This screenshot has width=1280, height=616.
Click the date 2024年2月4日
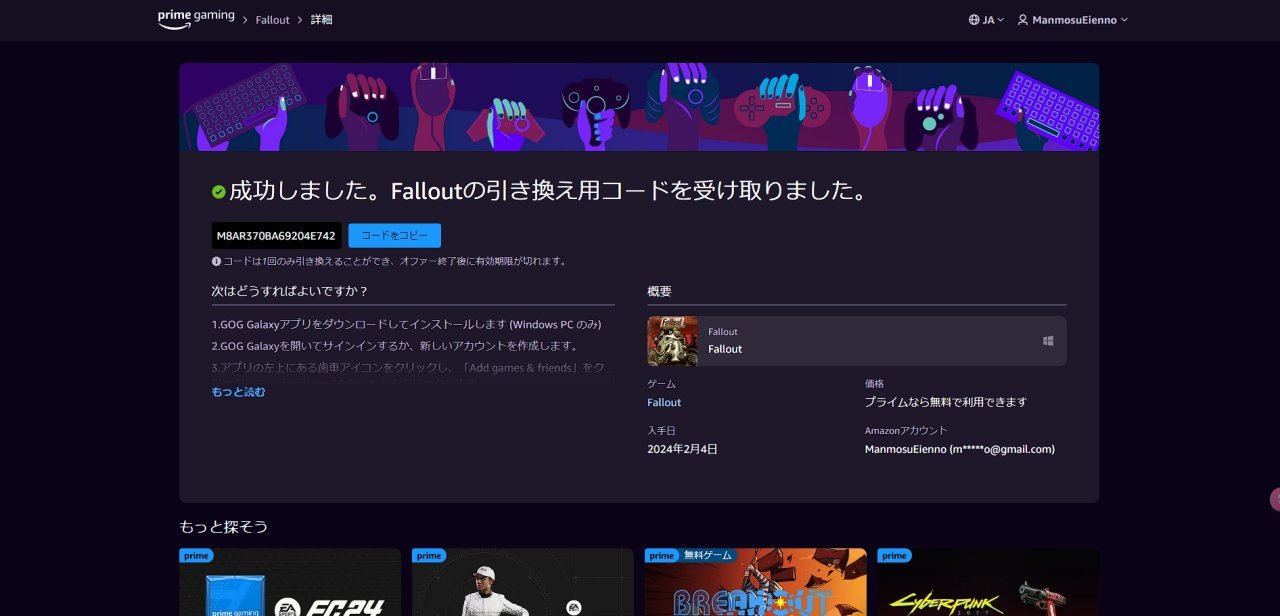click(682, 449)
